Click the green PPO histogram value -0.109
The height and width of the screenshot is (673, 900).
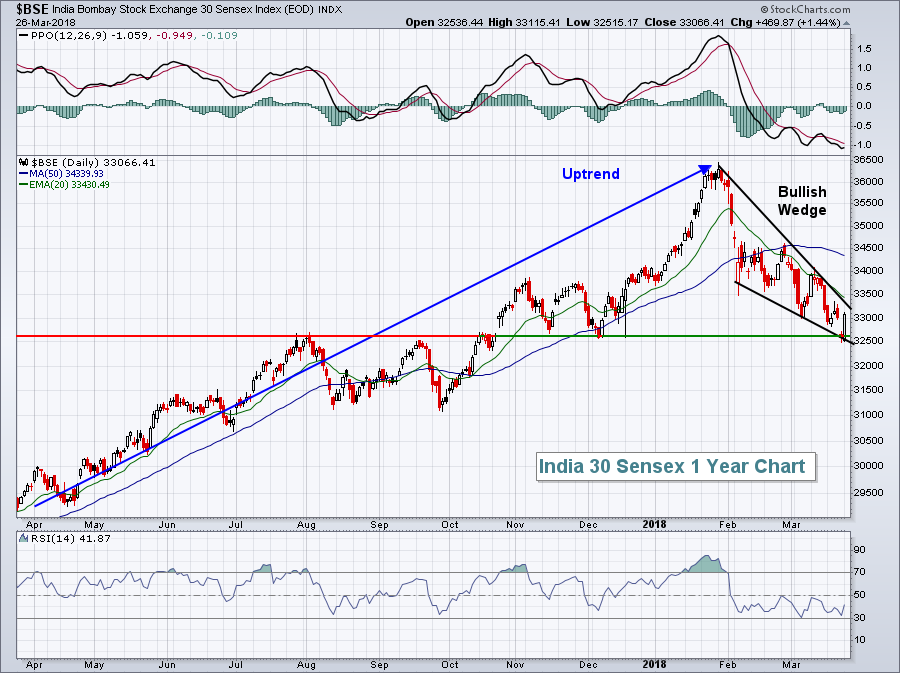tap(218, 36)
